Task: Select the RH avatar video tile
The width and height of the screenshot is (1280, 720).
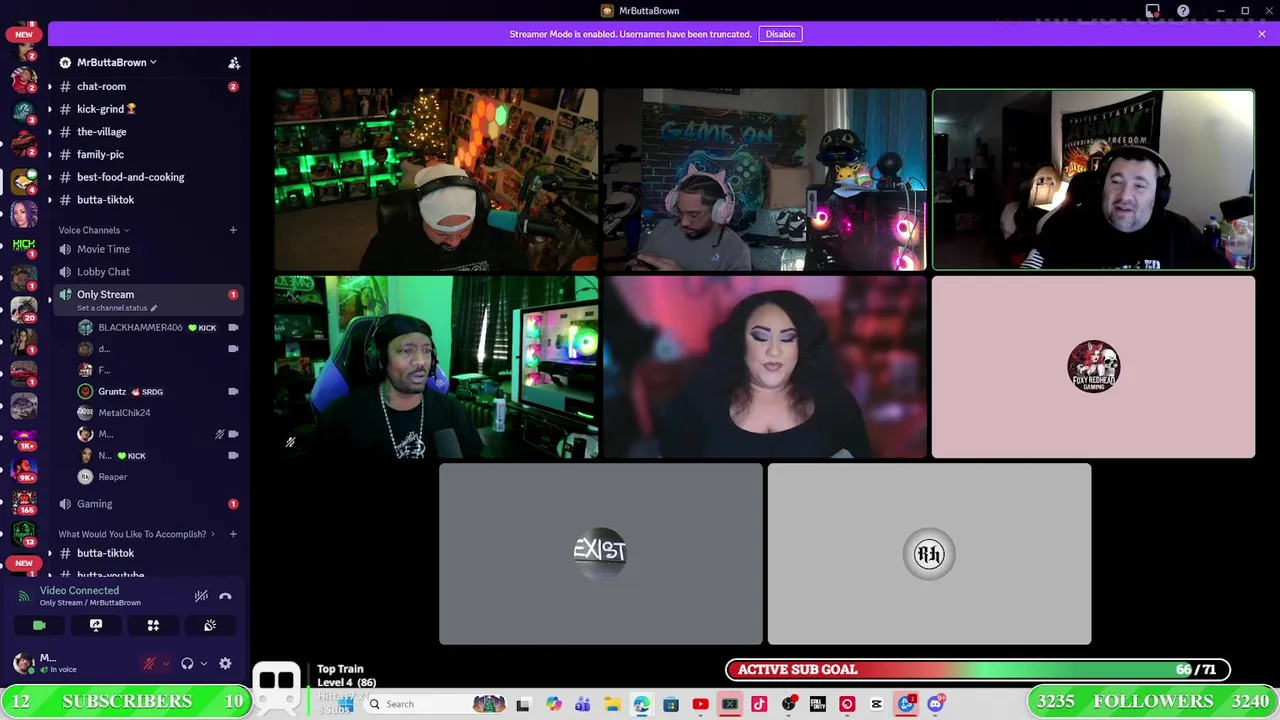Action: click(929, 554)
